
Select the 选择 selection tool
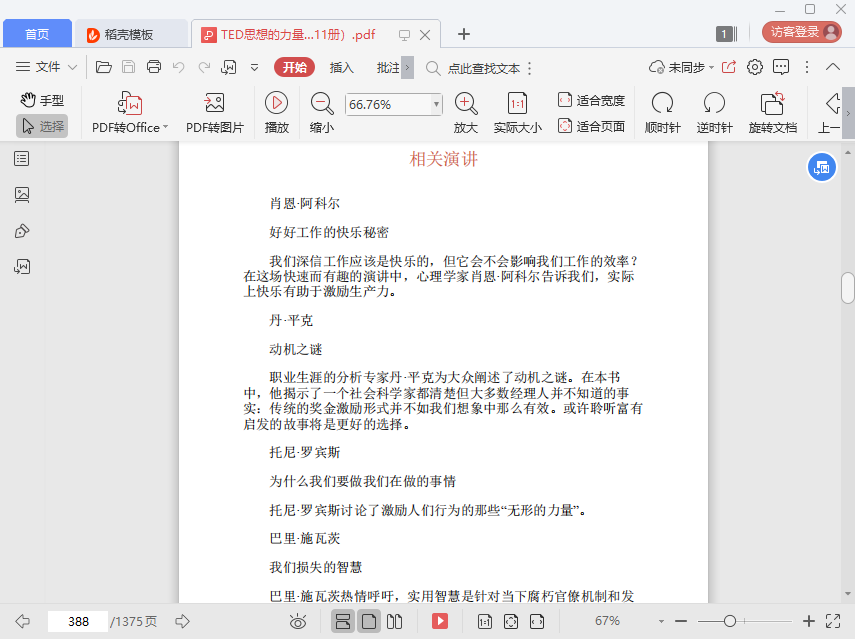42,126
